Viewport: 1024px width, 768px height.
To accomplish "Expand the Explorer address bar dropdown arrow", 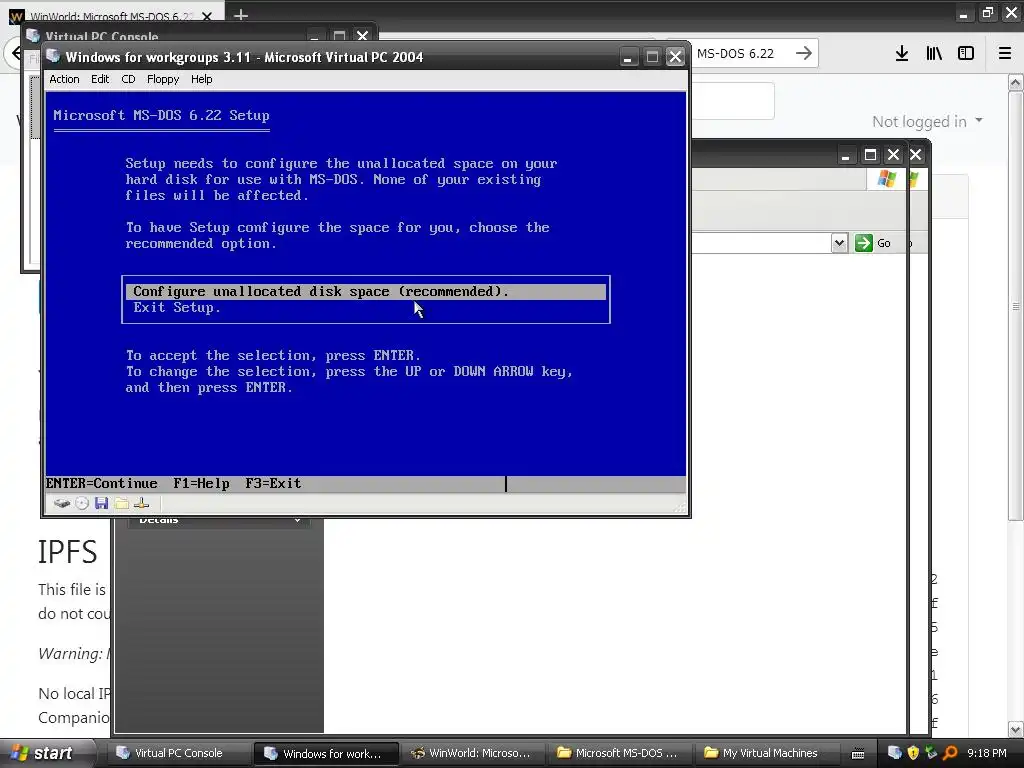I will (839, 243).
